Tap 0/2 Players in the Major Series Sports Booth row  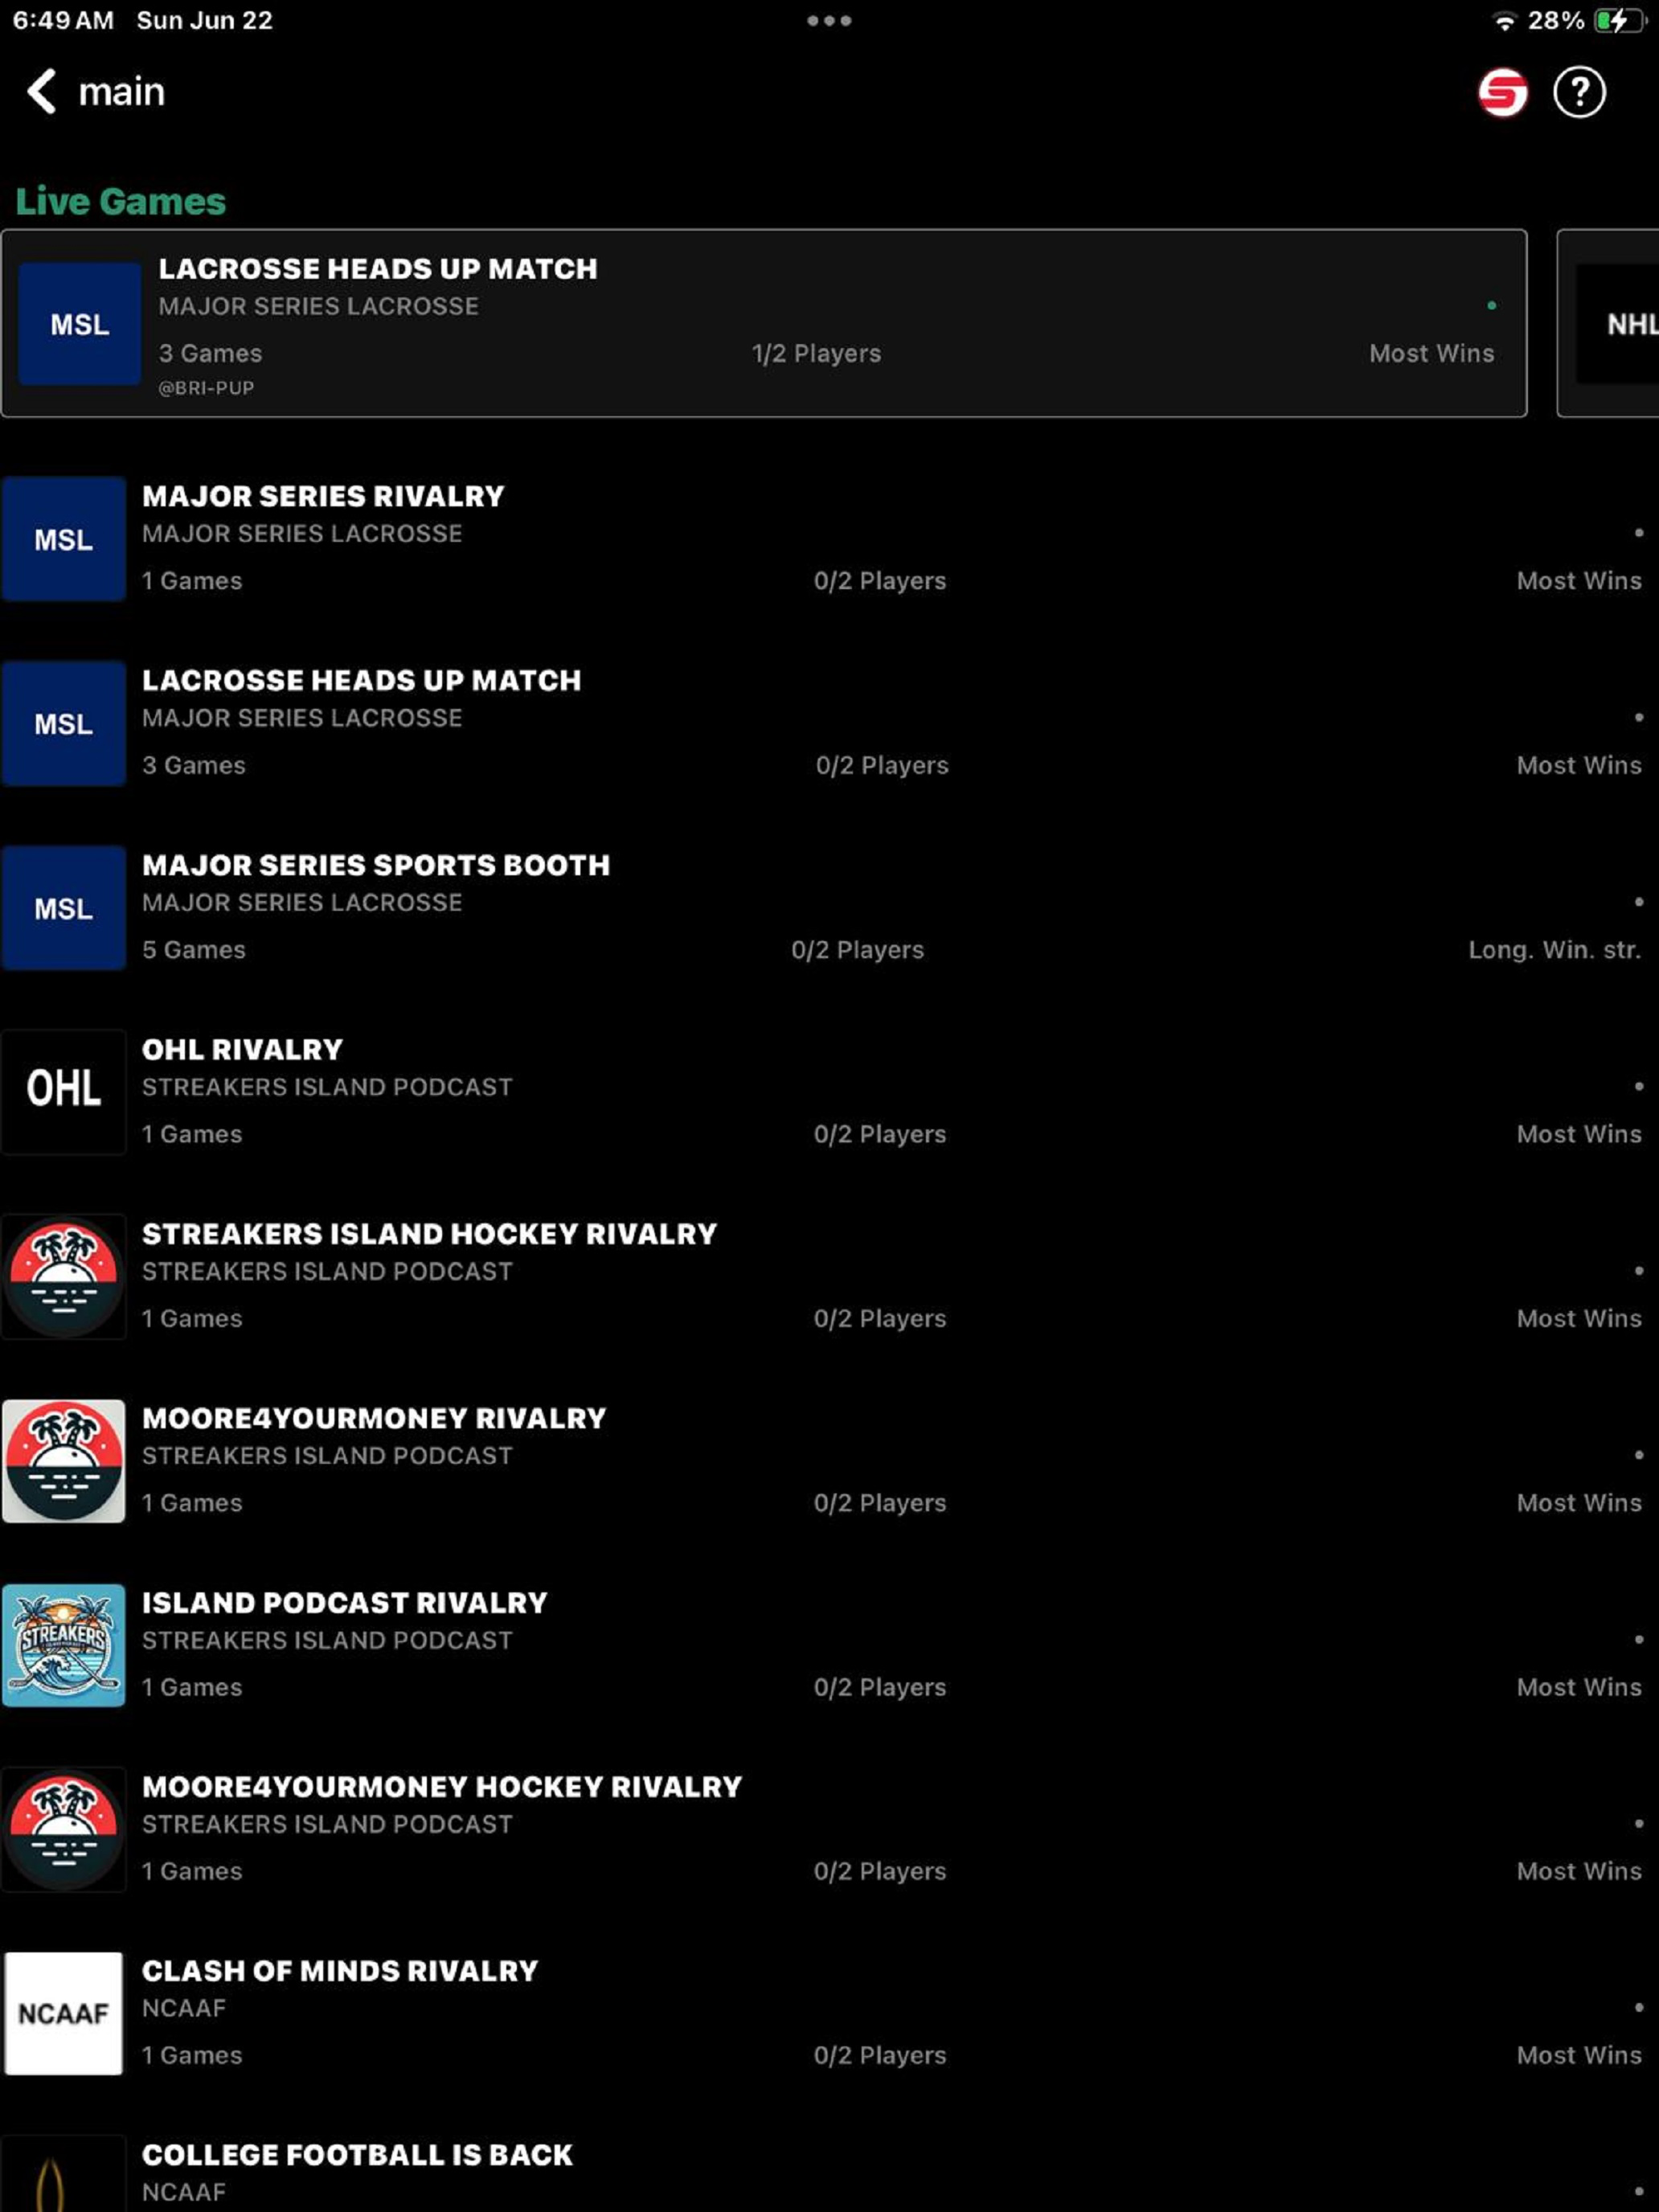pos(858,950)
